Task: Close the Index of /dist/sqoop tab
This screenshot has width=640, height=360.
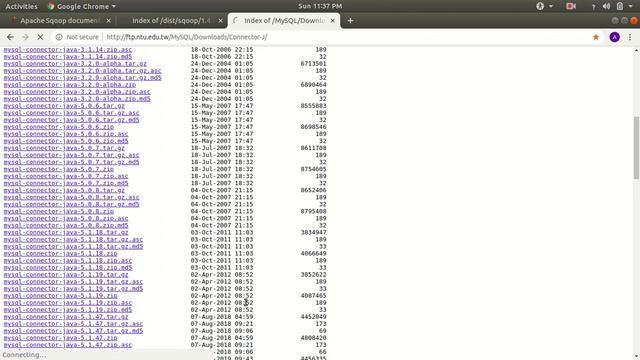Action: pyautogui.click(x=220, y=20)
